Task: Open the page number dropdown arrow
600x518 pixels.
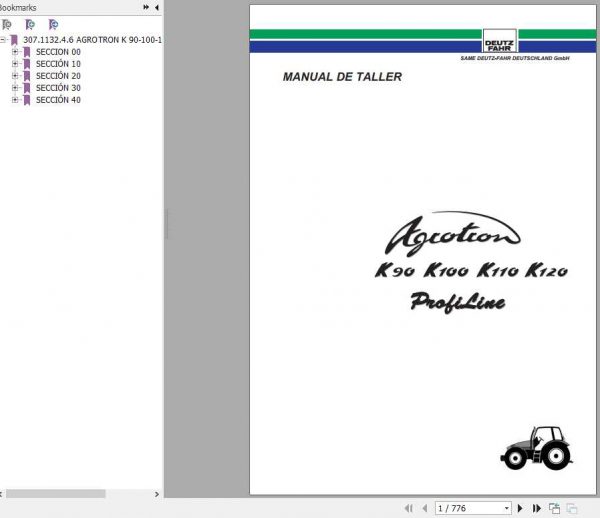Action: point(506,508)
